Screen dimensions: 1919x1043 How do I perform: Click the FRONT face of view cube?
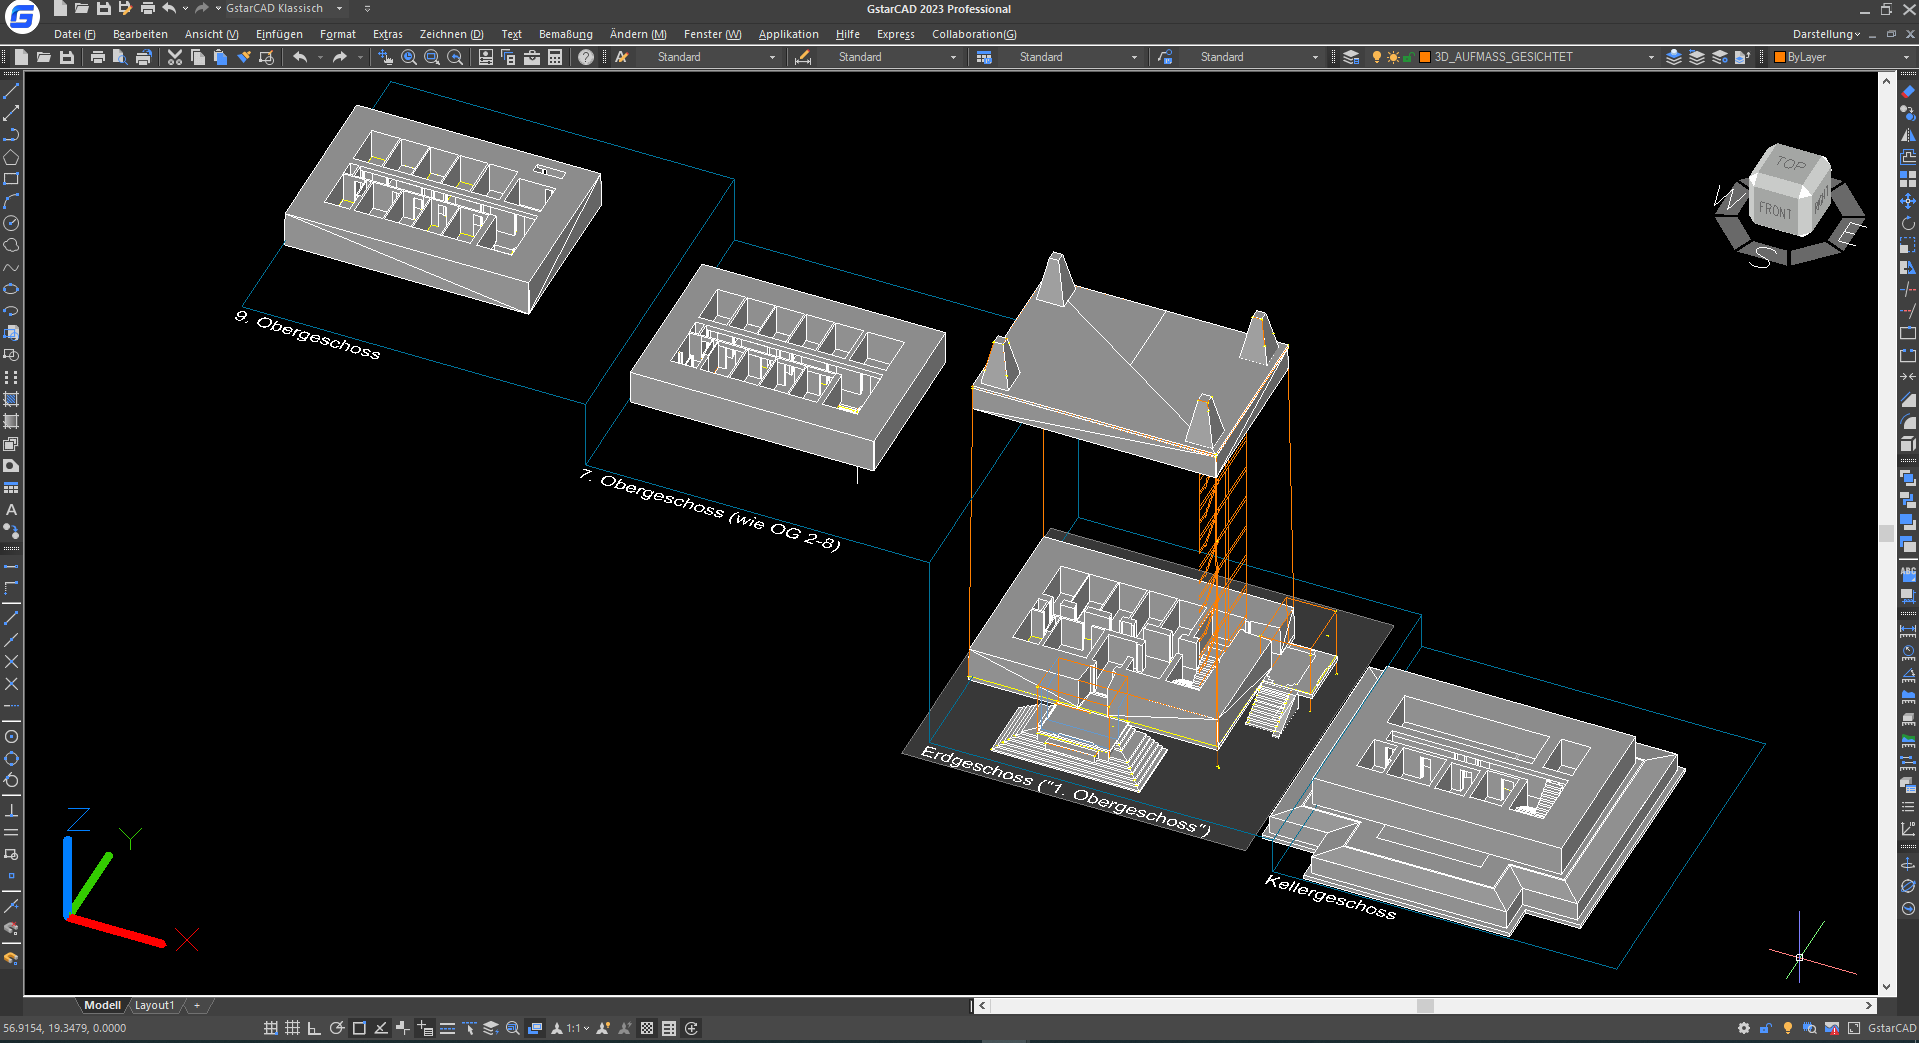click(x=1775, y=210)
